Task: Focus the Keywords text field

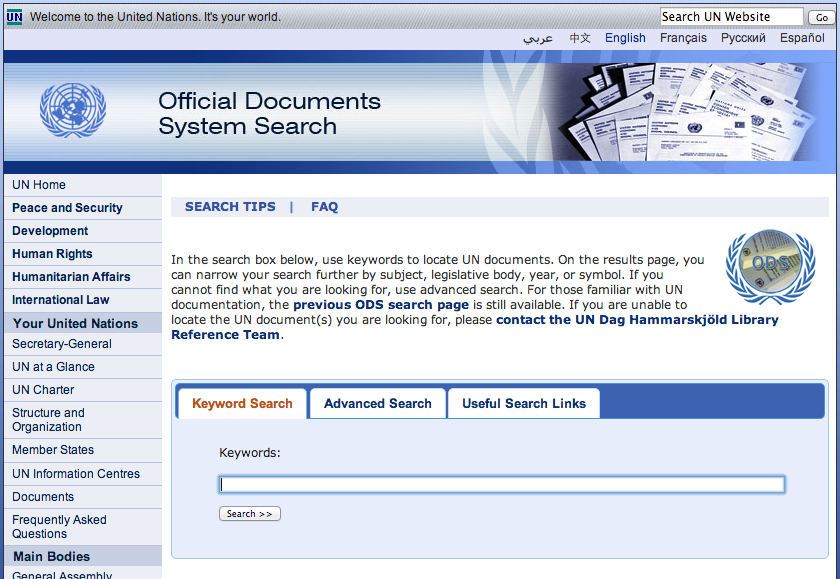Action: (x=502, y=485)
